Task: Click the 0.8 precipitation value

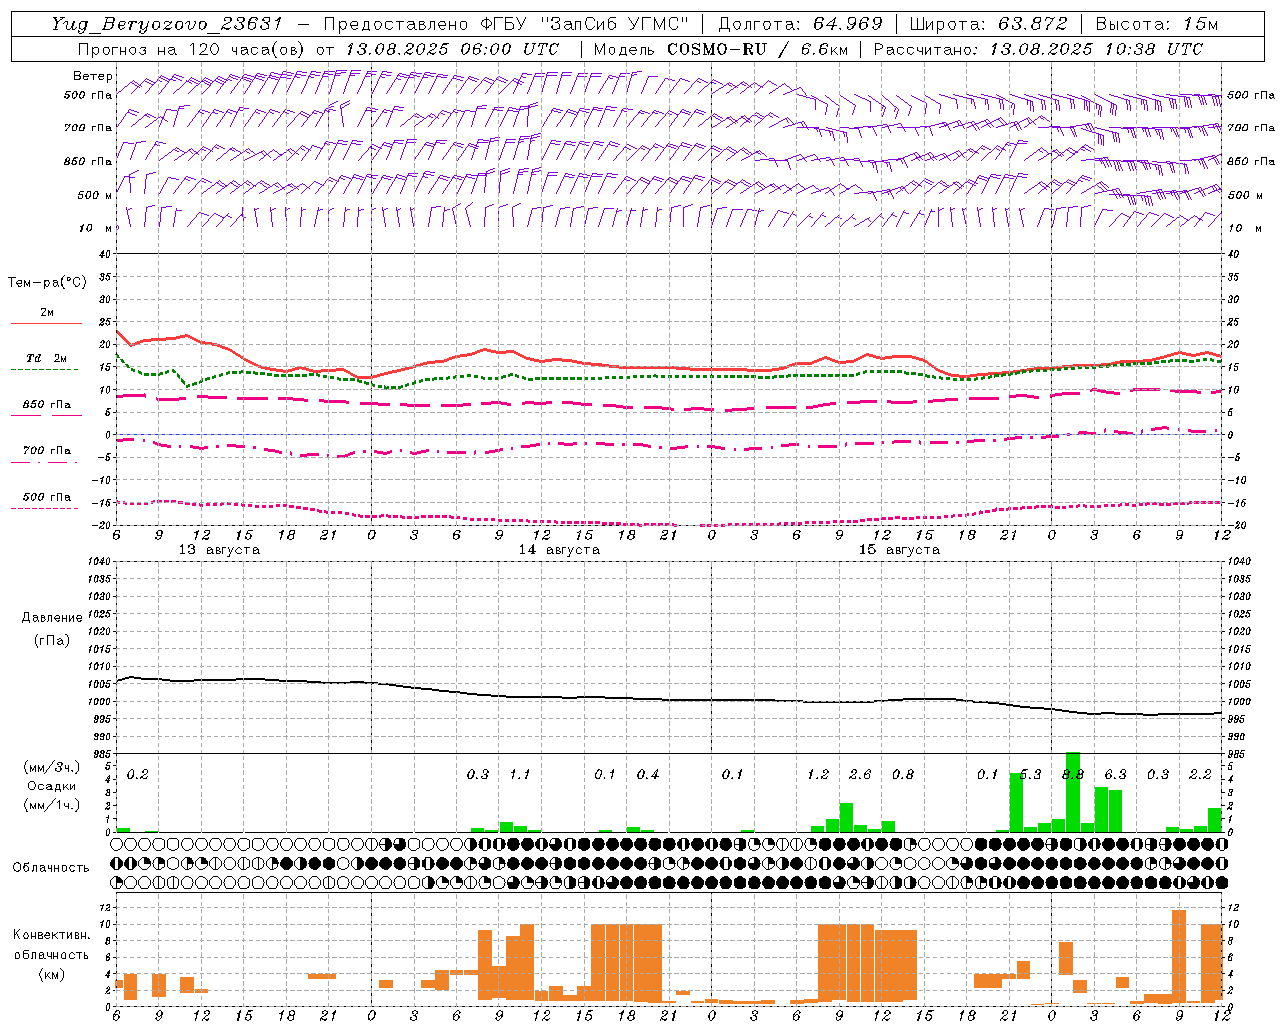Action: click(903, 775)
